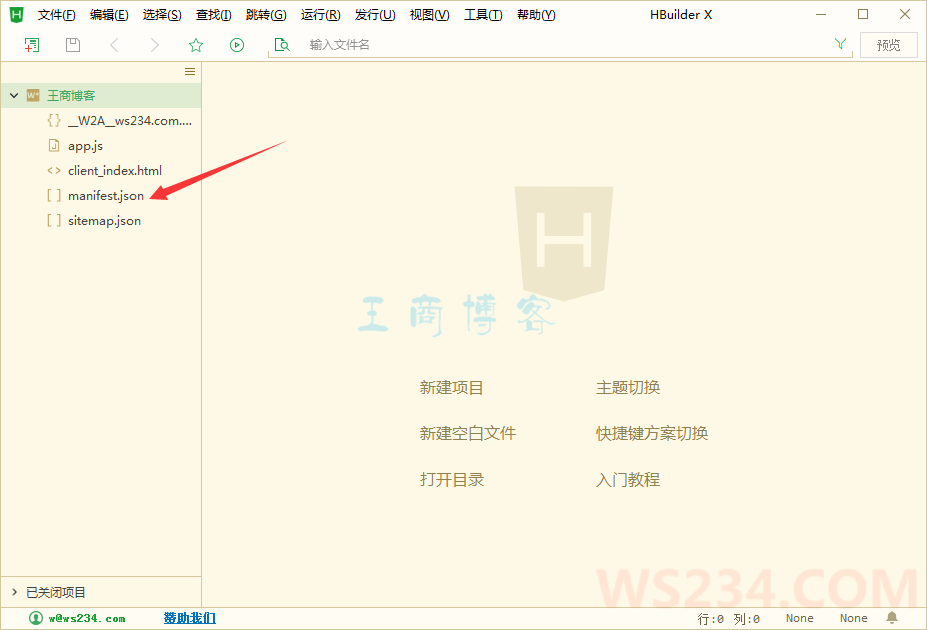
Task: Select the 王商博客 project name
Action: pos(71,95)
